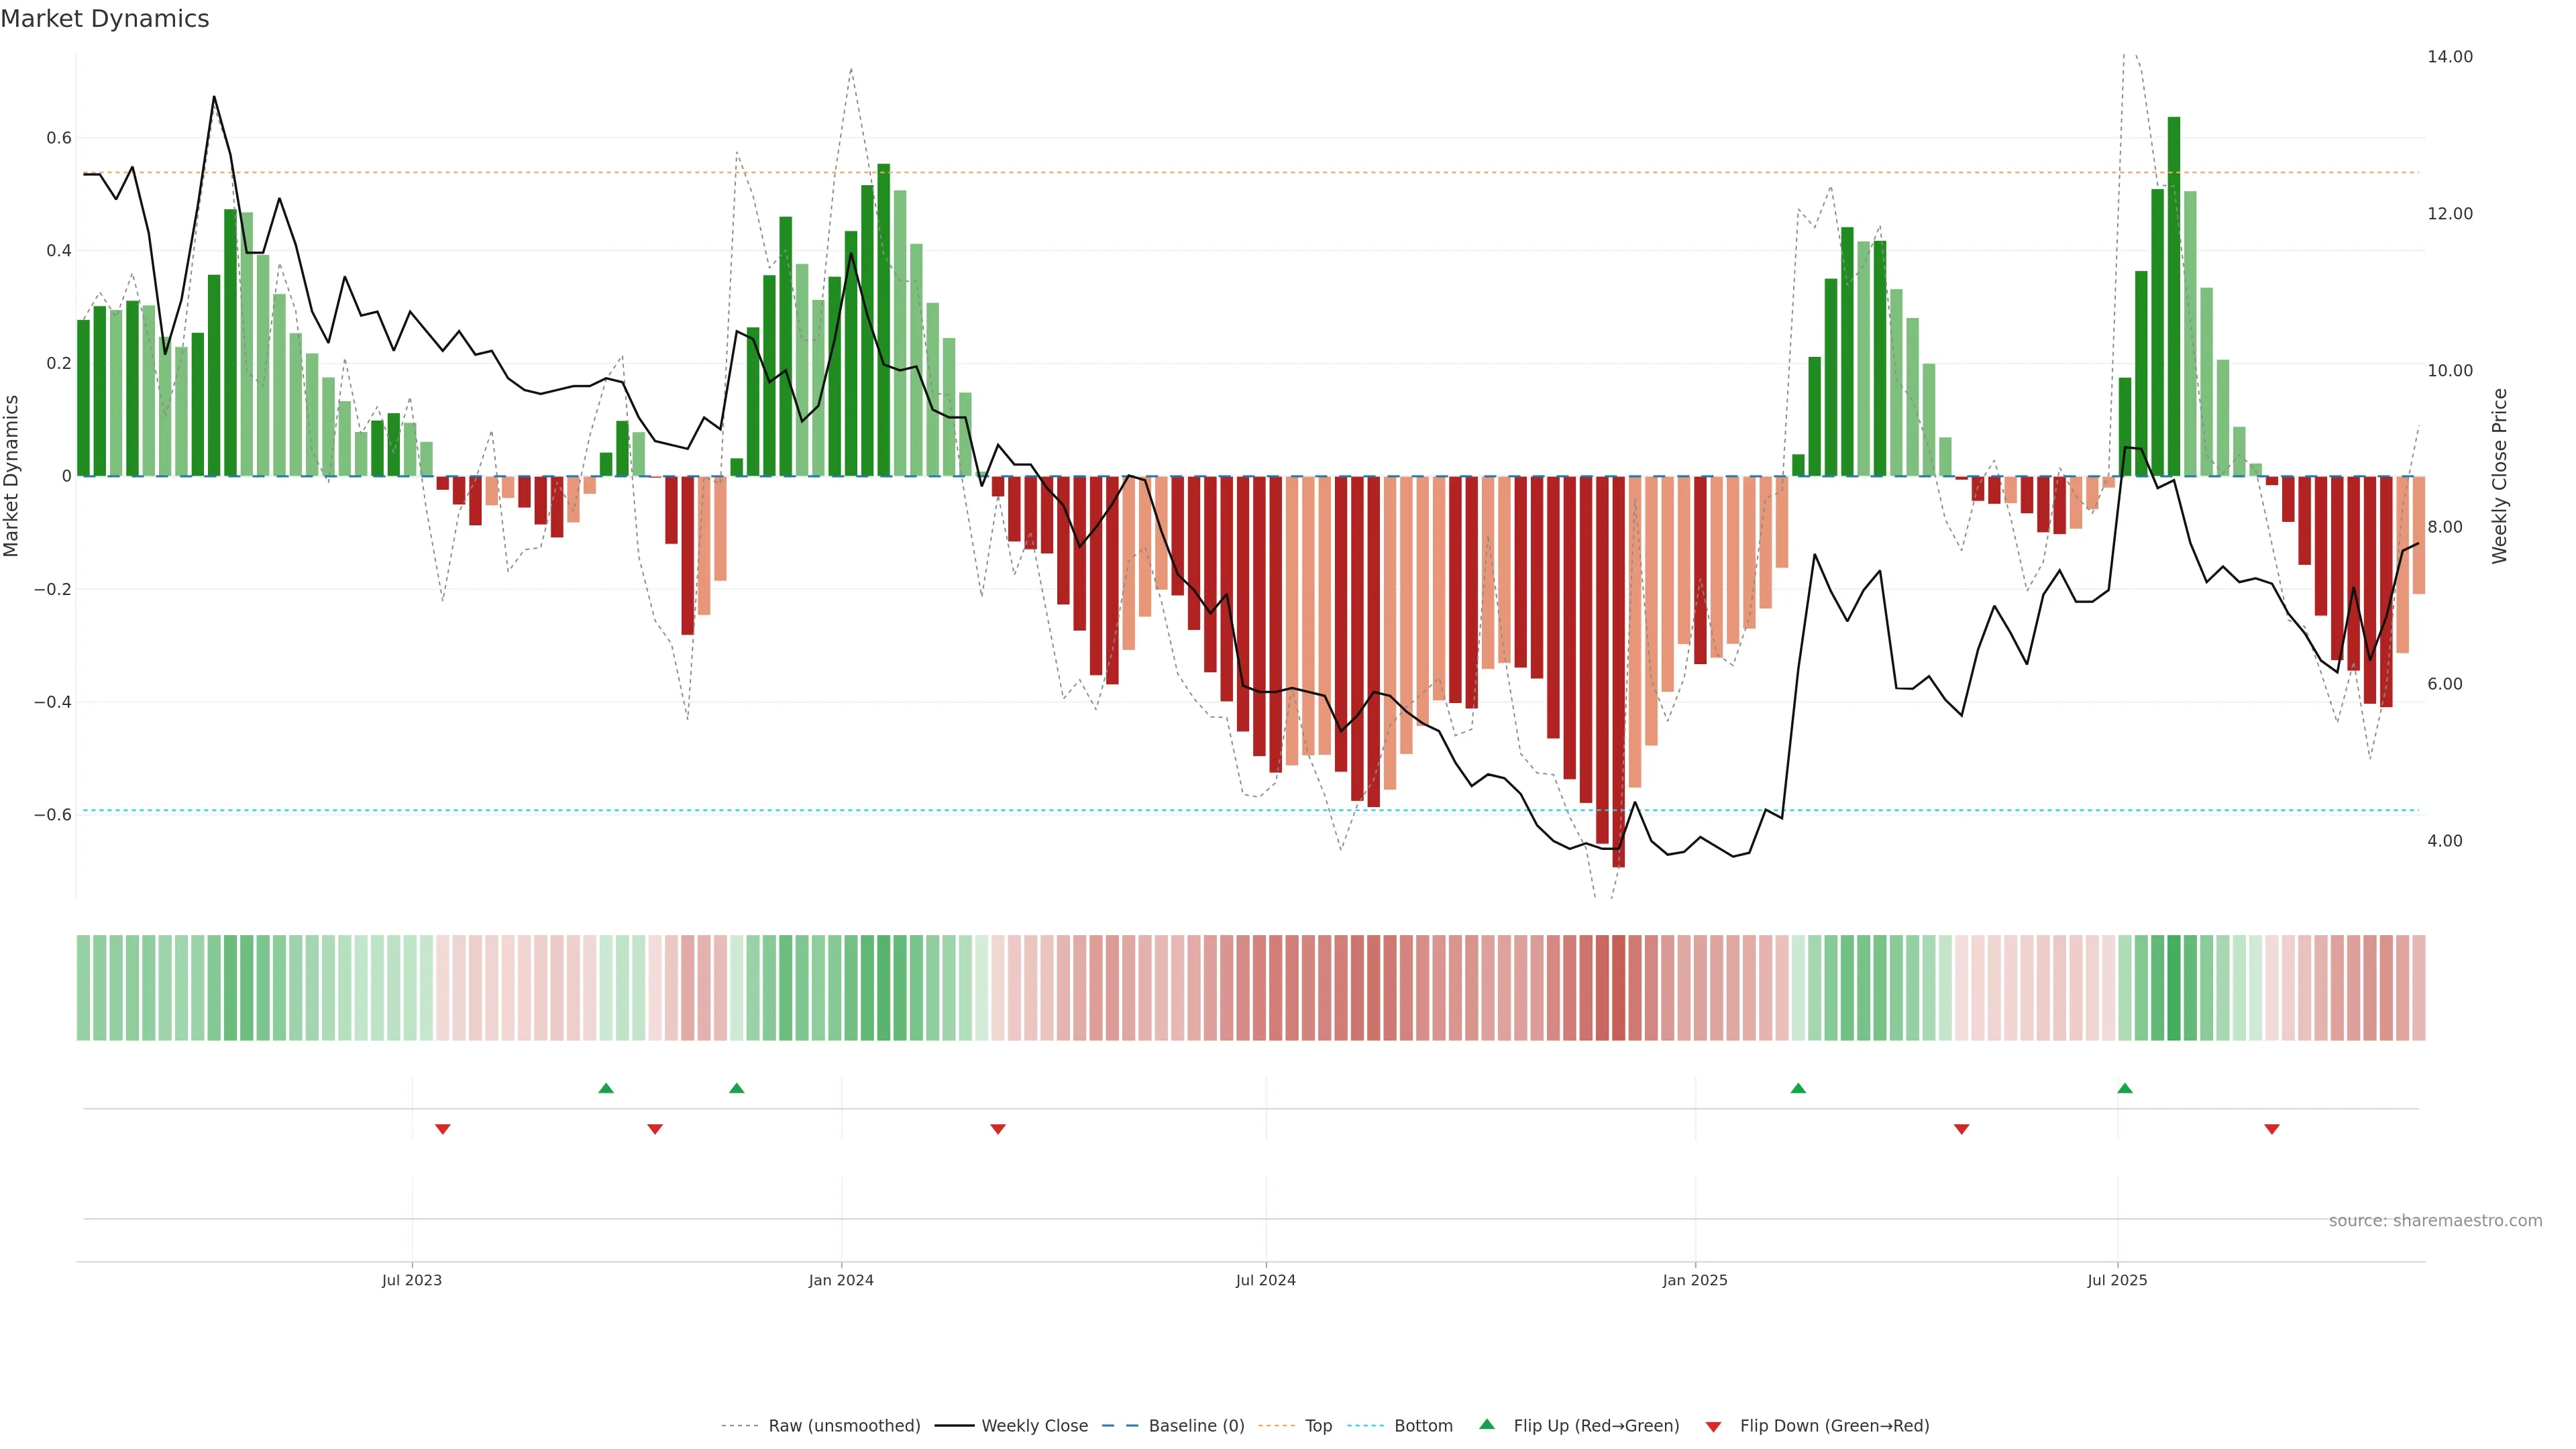Click the Jan 2024 x-axis label

click(841, 1280)
